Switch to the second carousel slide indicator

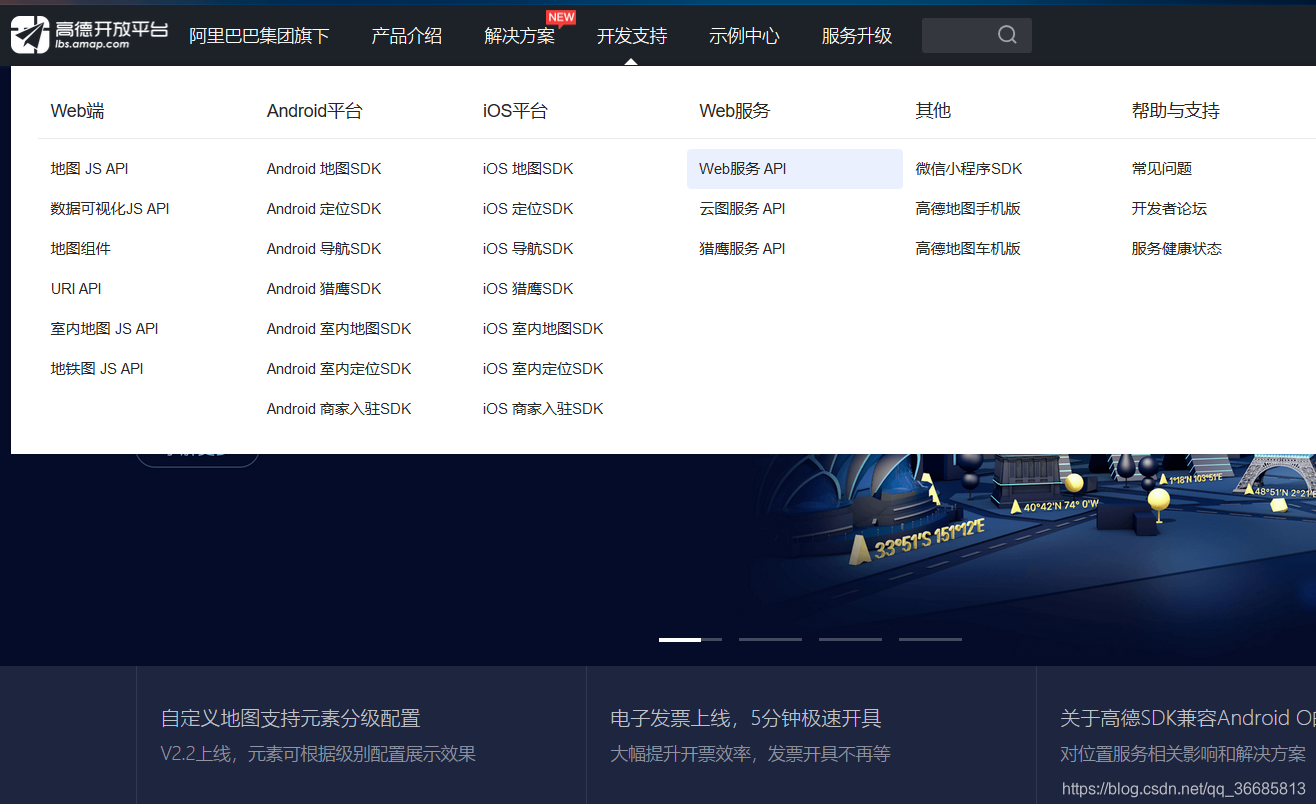(x=770, y=639)
